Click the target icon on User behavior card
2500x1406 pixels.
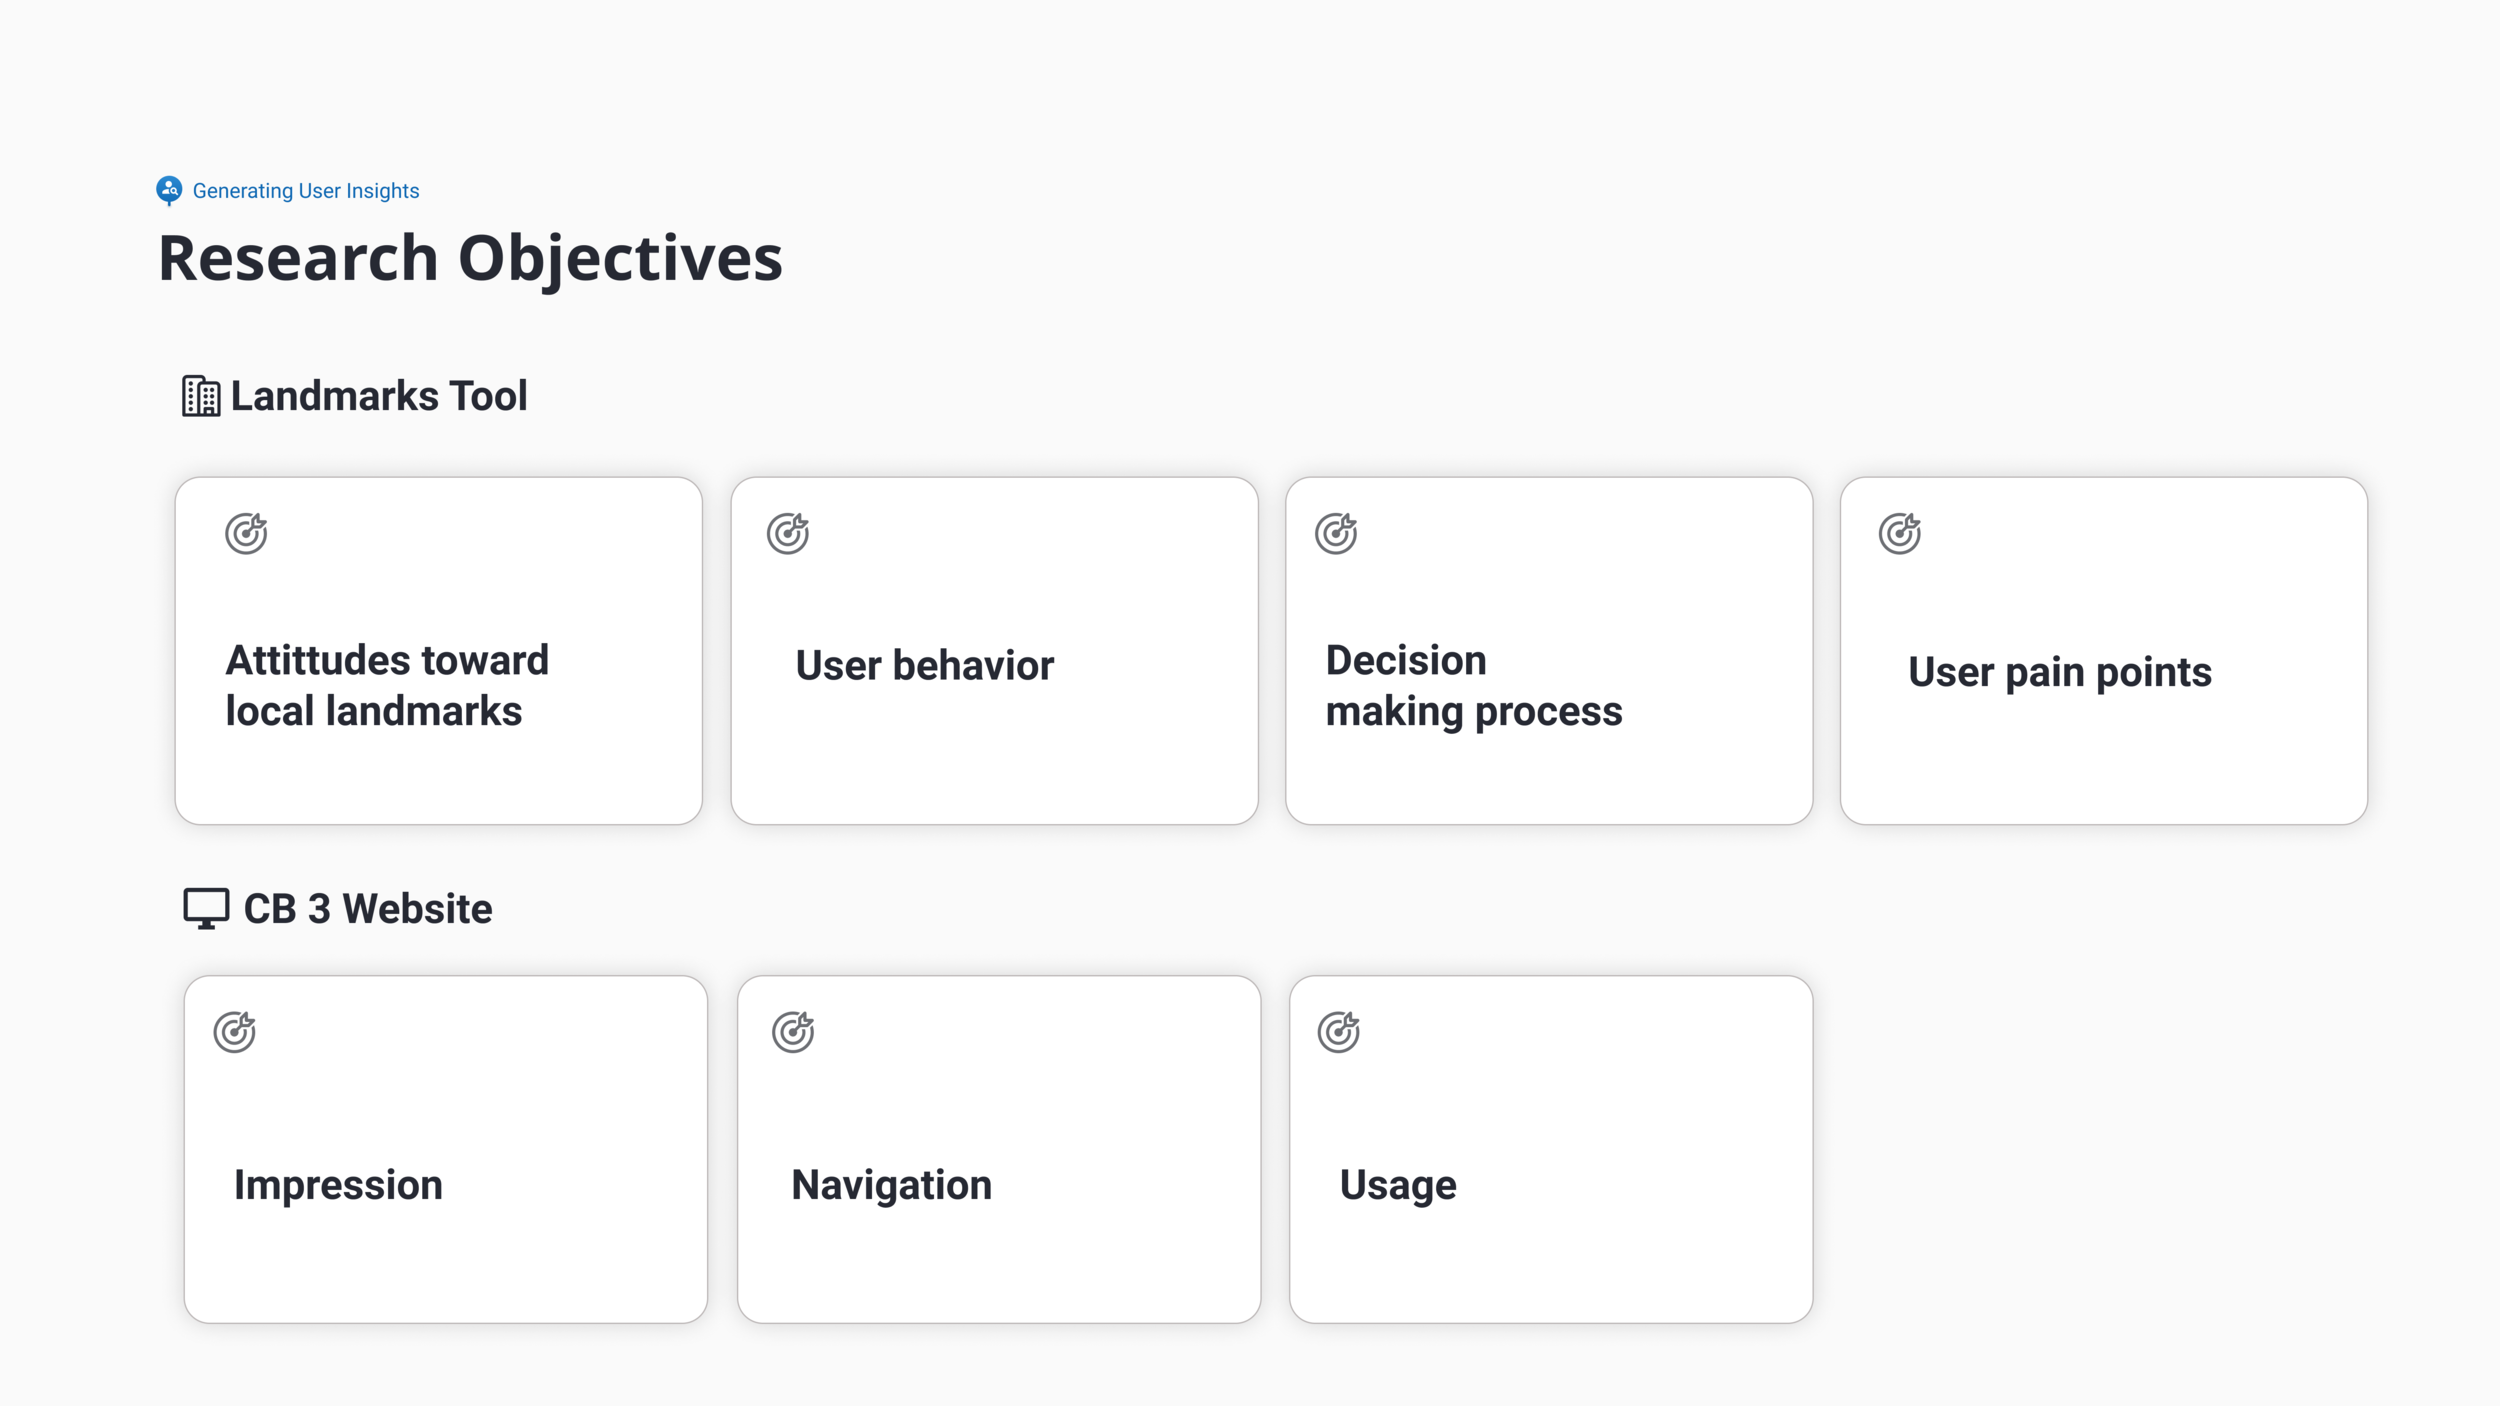pyautogui.click(x=788, y=533)
